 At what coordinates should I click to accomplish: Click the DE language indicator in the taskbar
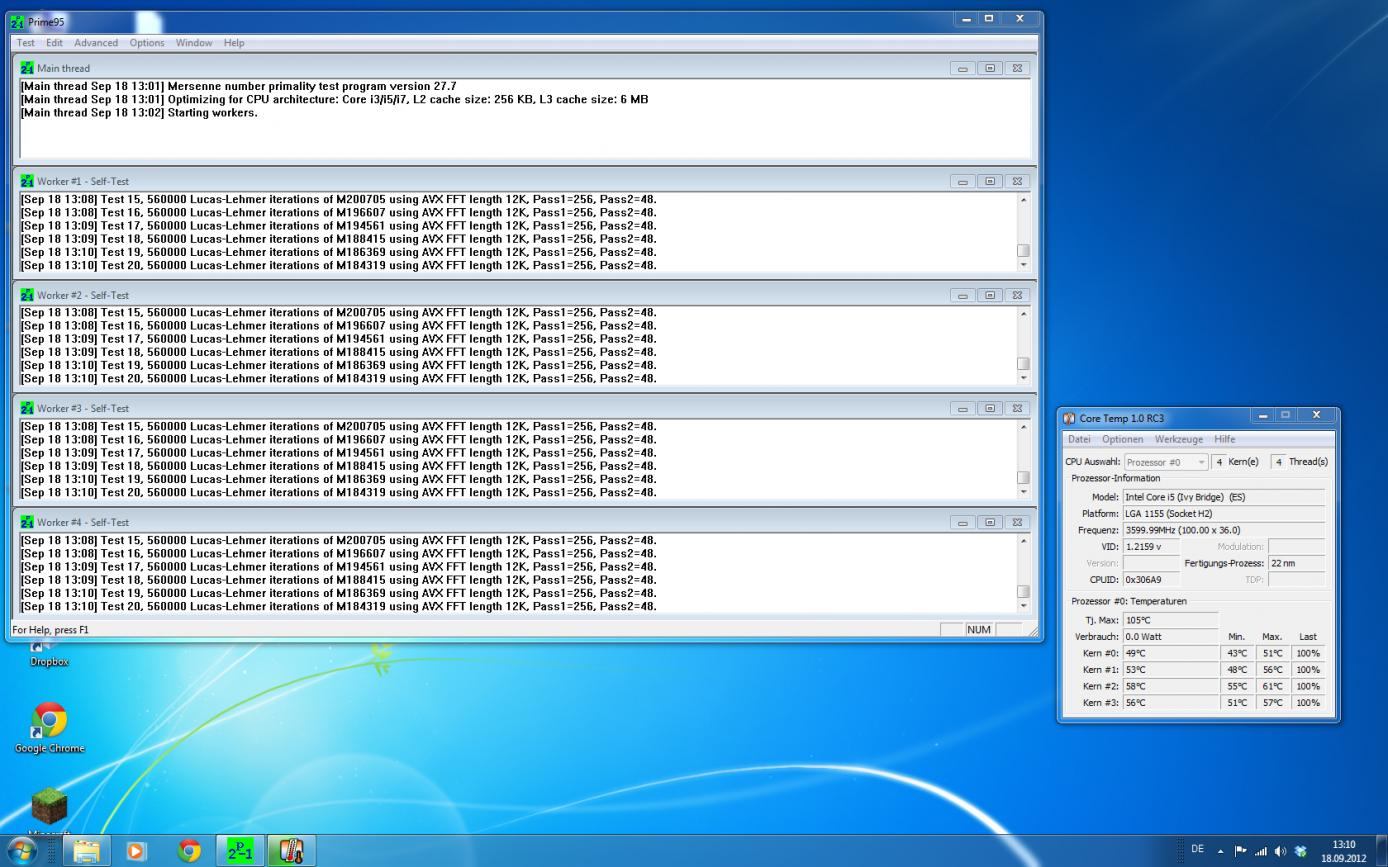click(1197, 849)
